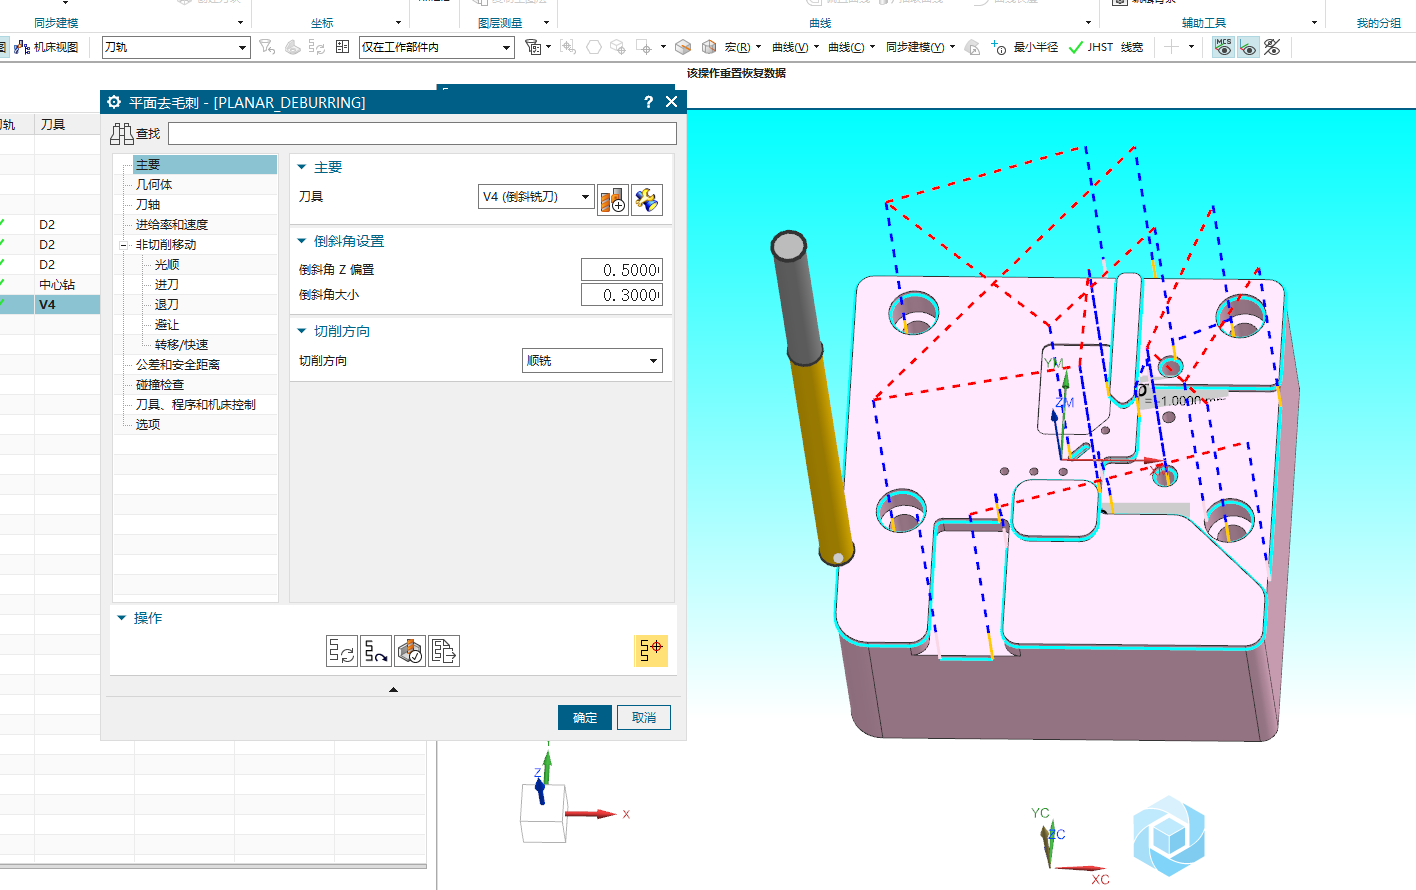Screen dimensions: 1416x890
Task: Select 几何体 in the dialog tree
Action: (154, 185)
